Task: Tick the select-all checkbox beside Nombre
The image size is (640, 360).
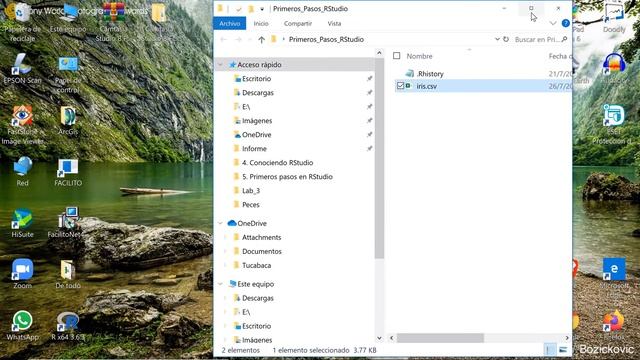Action: (396, 56)
